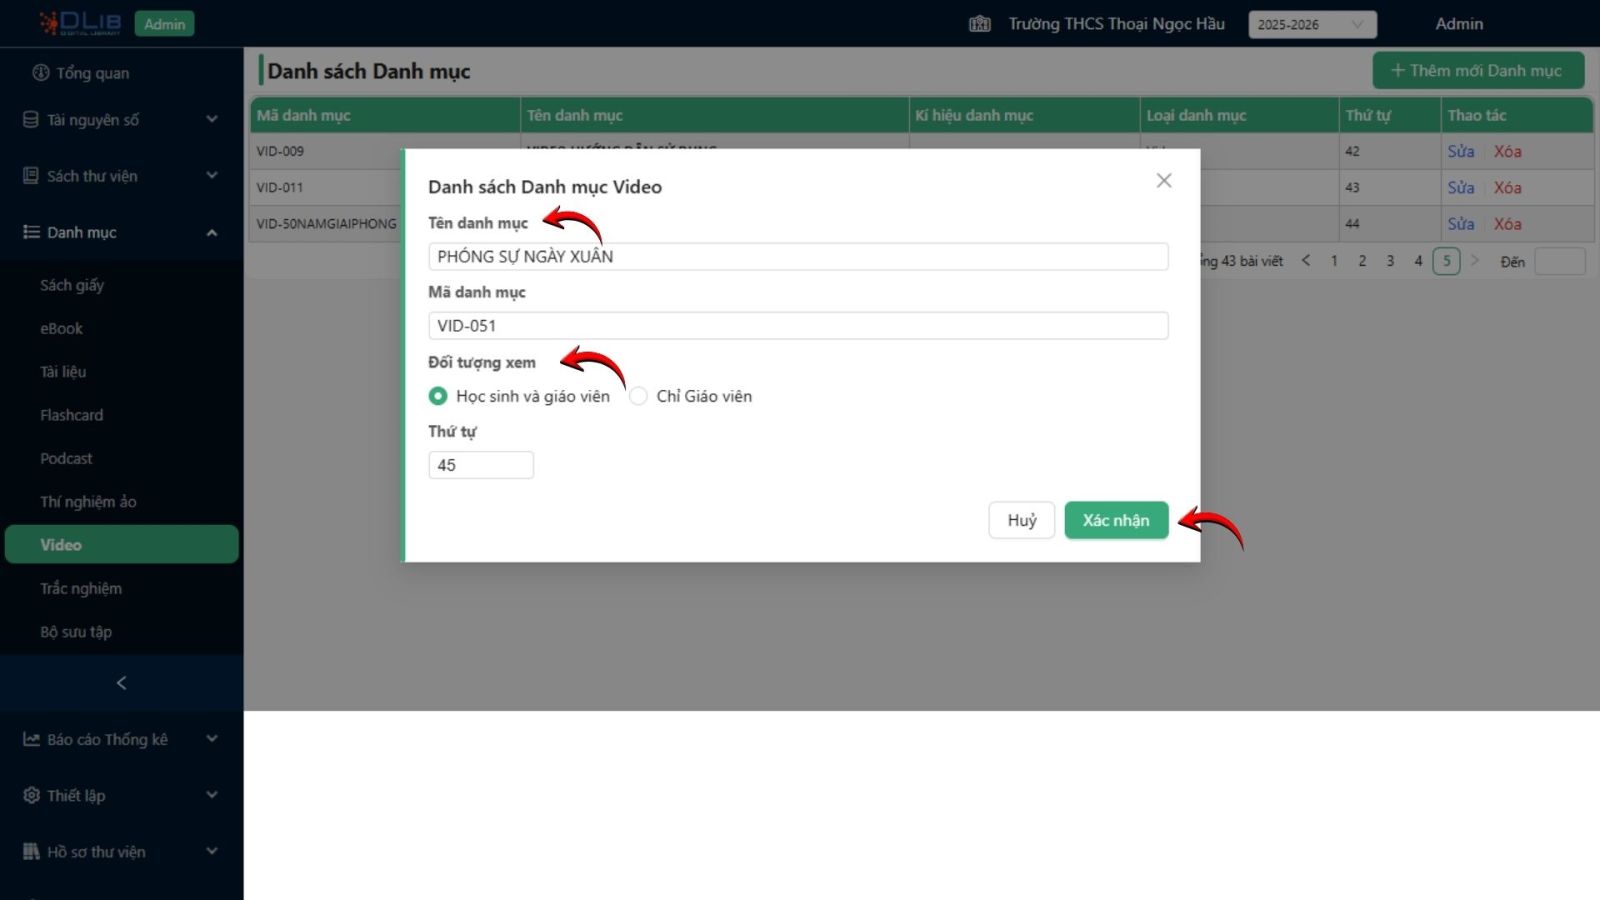
Task: Click the Thiết lập gear icon
Action: tap(31, 796)
